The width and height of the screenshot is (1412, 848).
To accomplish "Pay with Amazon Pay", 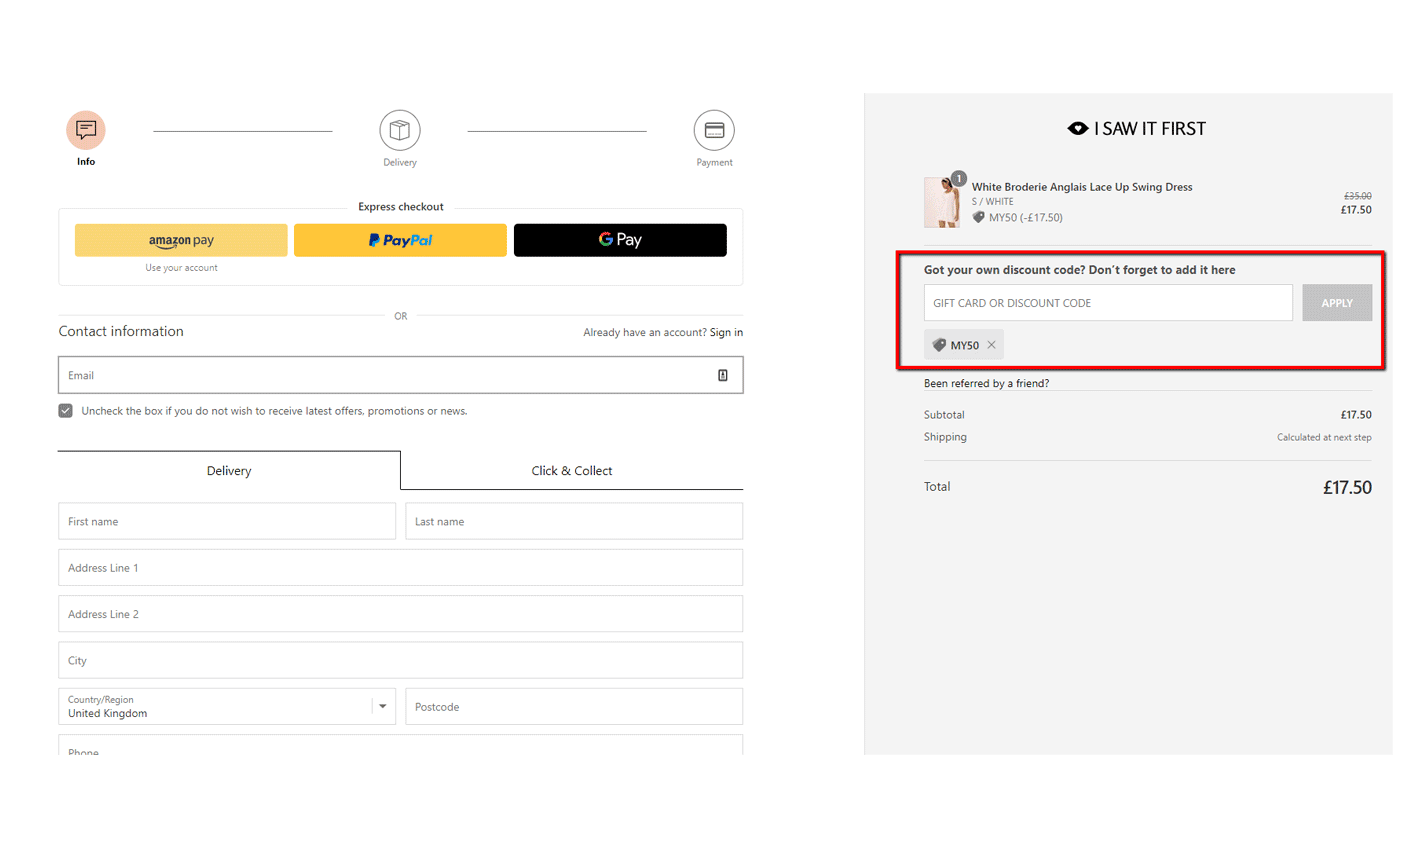I will tap(181, 240).
